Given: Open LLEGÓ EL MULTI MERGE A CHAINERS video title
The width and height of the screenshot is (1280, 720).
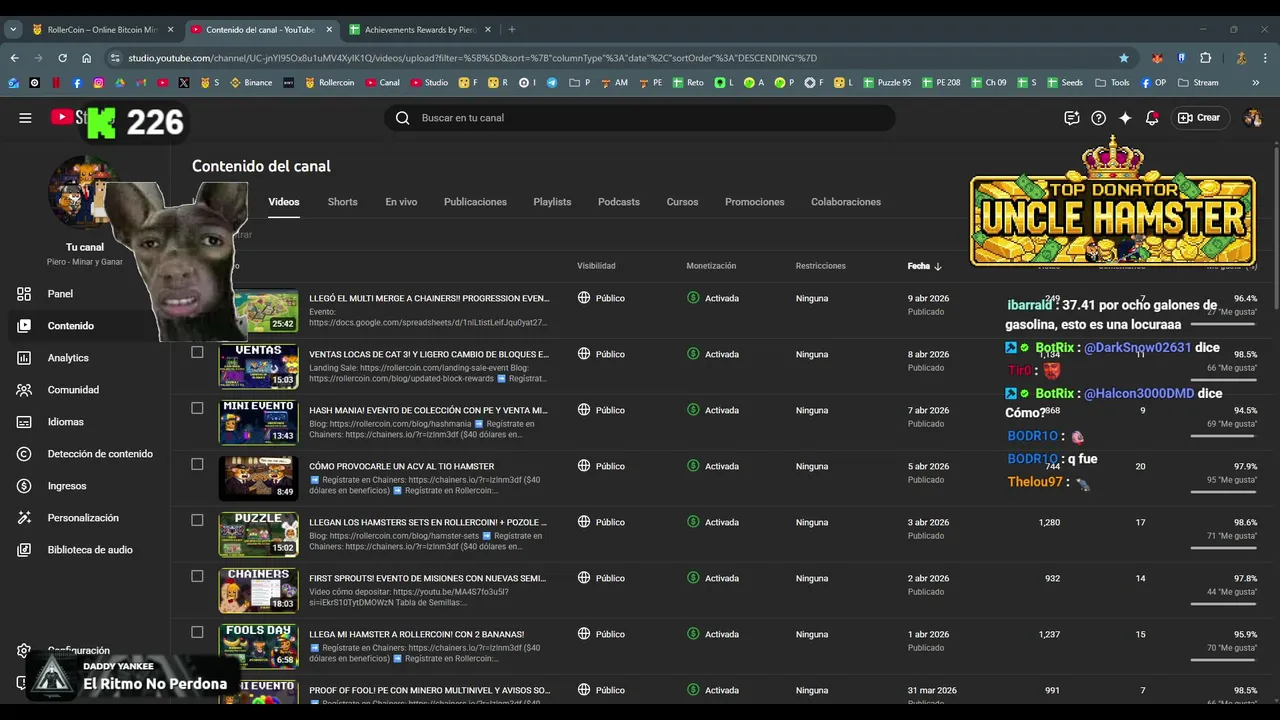Looking at the screenshot, I should pos(429,298).
